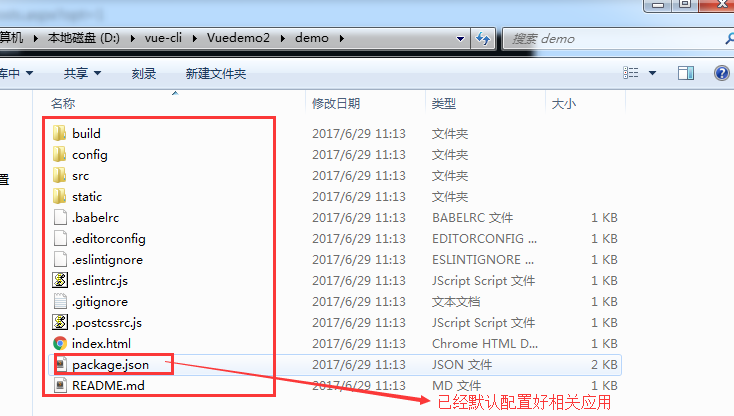Open the build folder icon
The height and width of the screenshot is (416, 734).
[59, 133]
